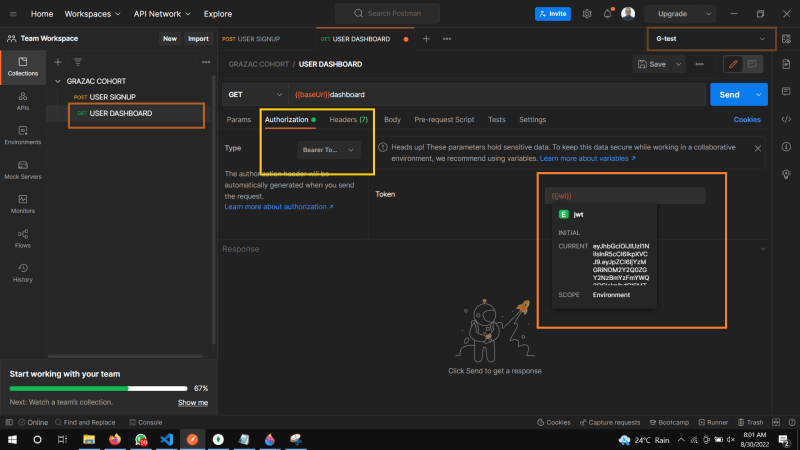Image resolution: width=800 pixels, height=450 pixels.
Task: Open collections panel more options ellipsis
Action: [x=206, y=62]
